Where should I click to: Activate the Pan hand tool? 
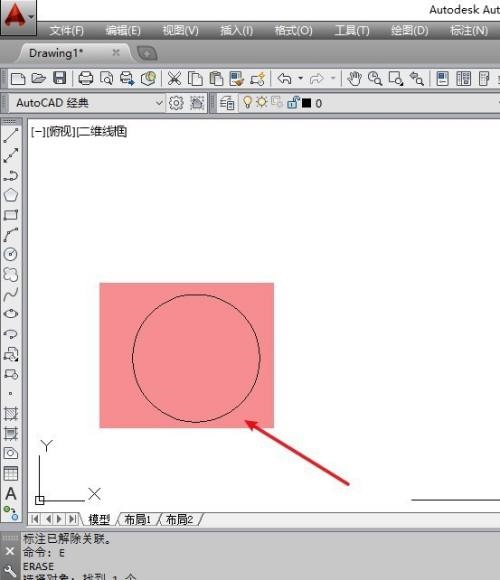[354, 78]
